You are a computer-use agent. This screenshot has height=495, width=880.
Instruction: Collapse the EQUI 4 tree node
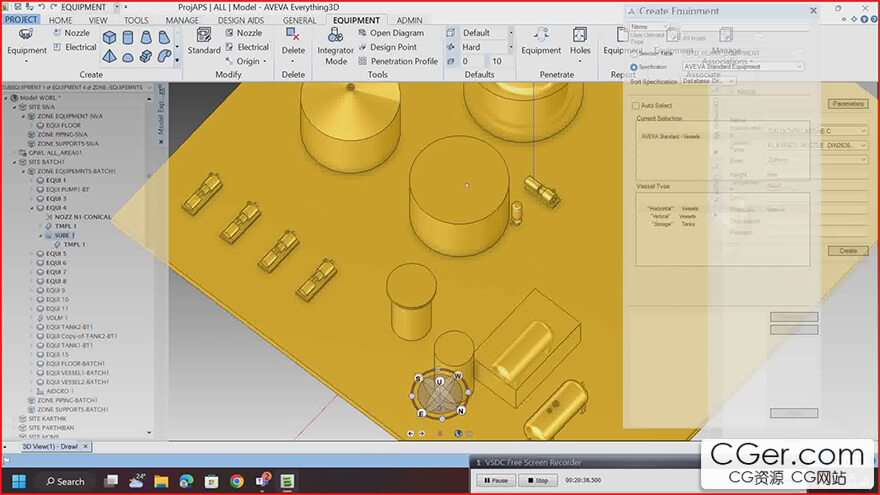(32, 208)
